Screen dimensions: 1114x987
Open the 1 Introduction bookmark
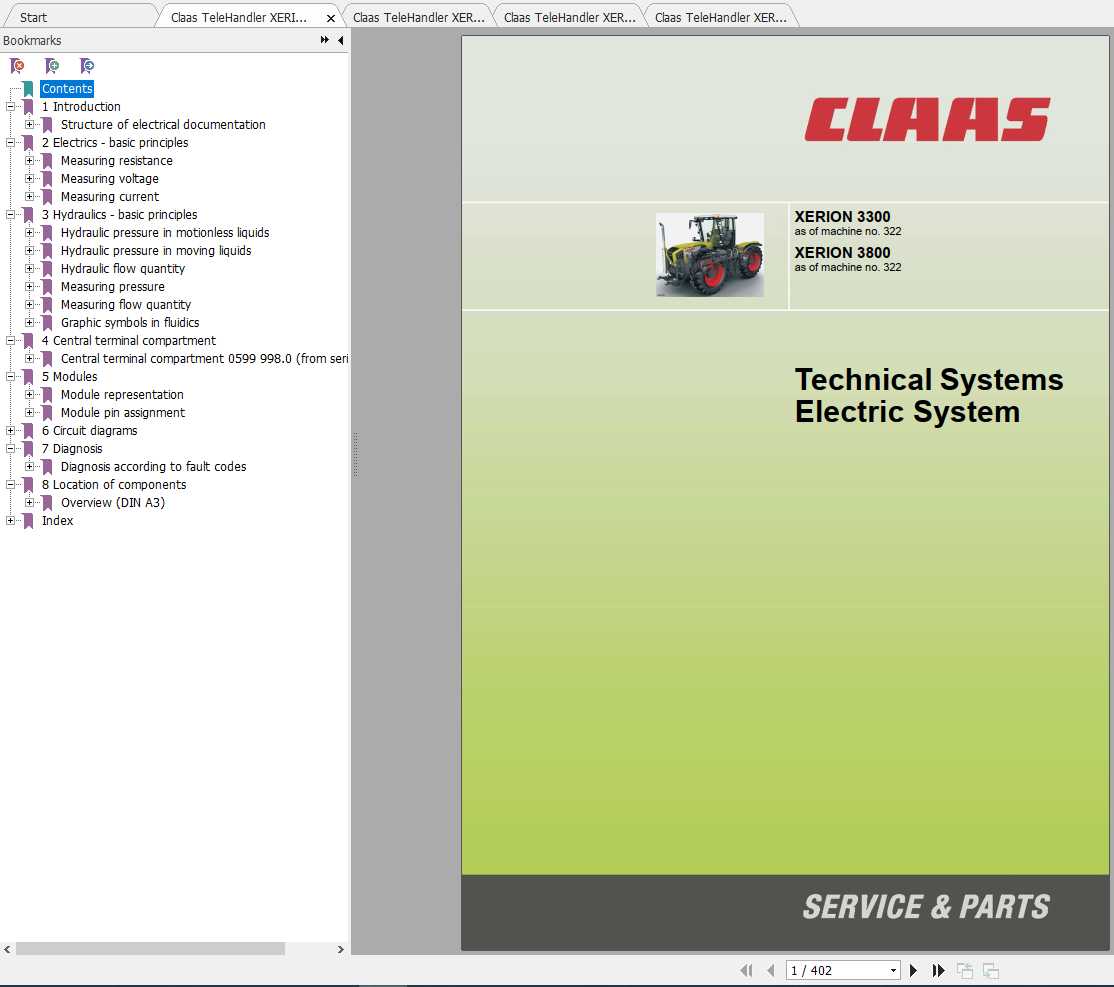81,107
